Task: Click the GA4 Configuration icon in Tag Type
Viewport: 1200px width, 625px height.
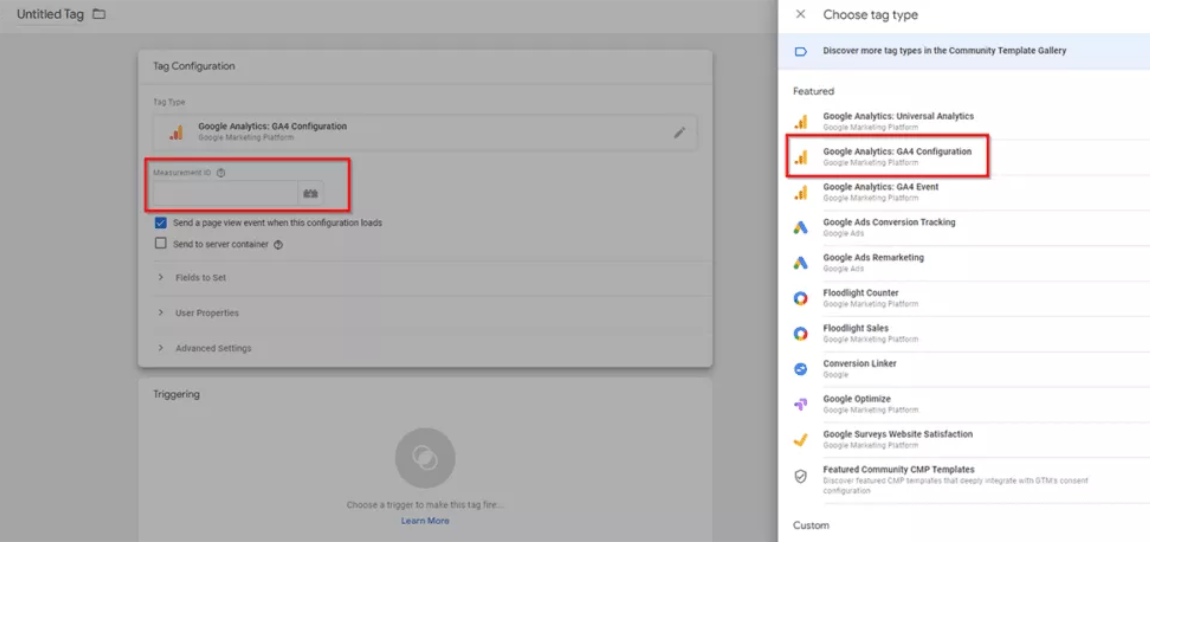Action: [x=176, y=132]
